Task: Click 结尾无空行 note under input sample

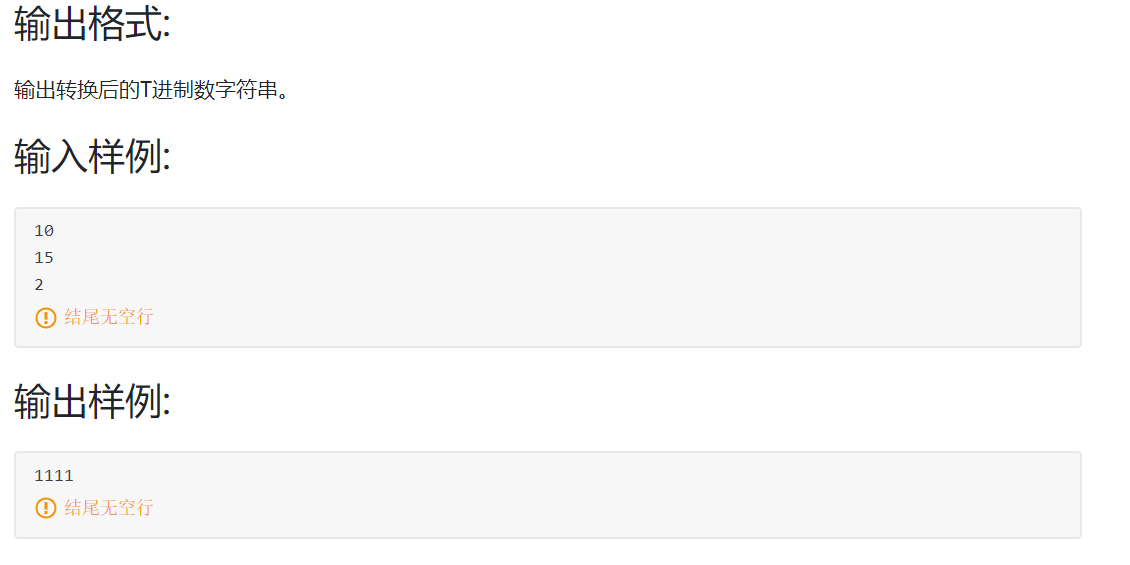Action: [109, 317]
